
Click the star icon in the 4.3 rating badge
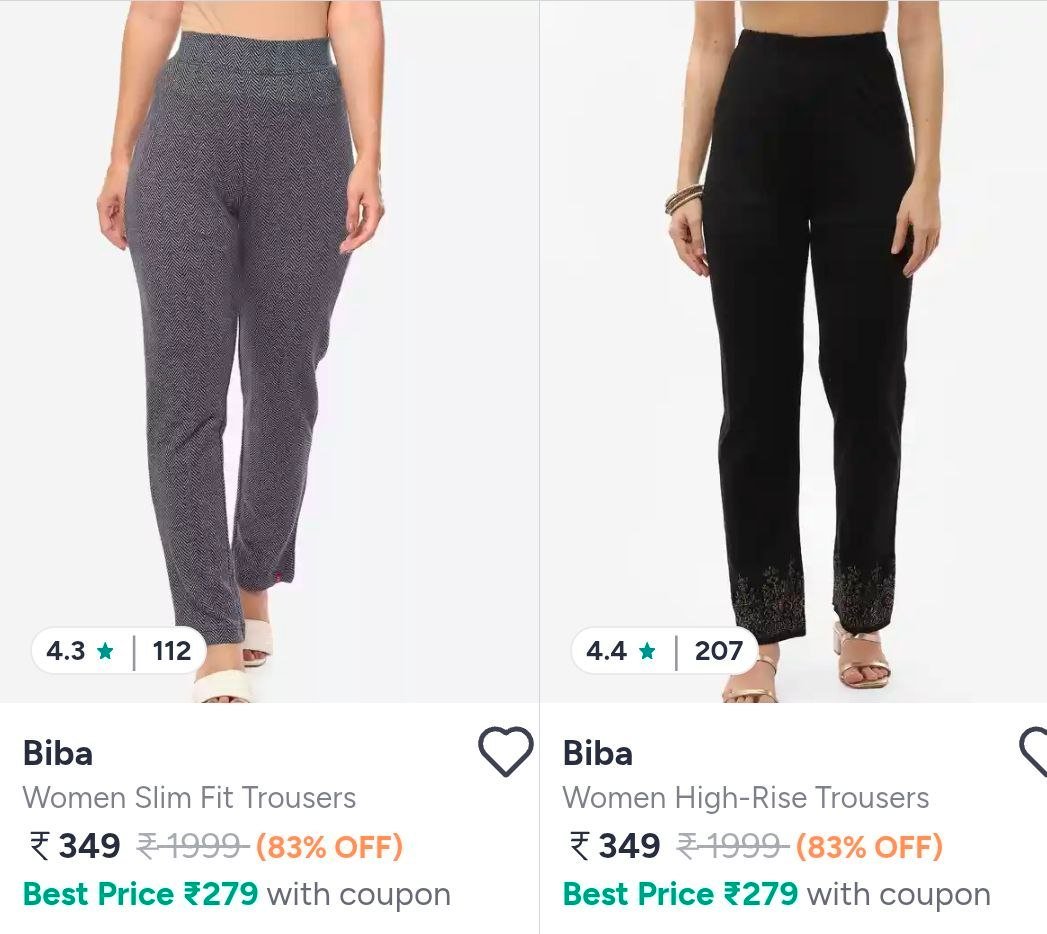104,651
